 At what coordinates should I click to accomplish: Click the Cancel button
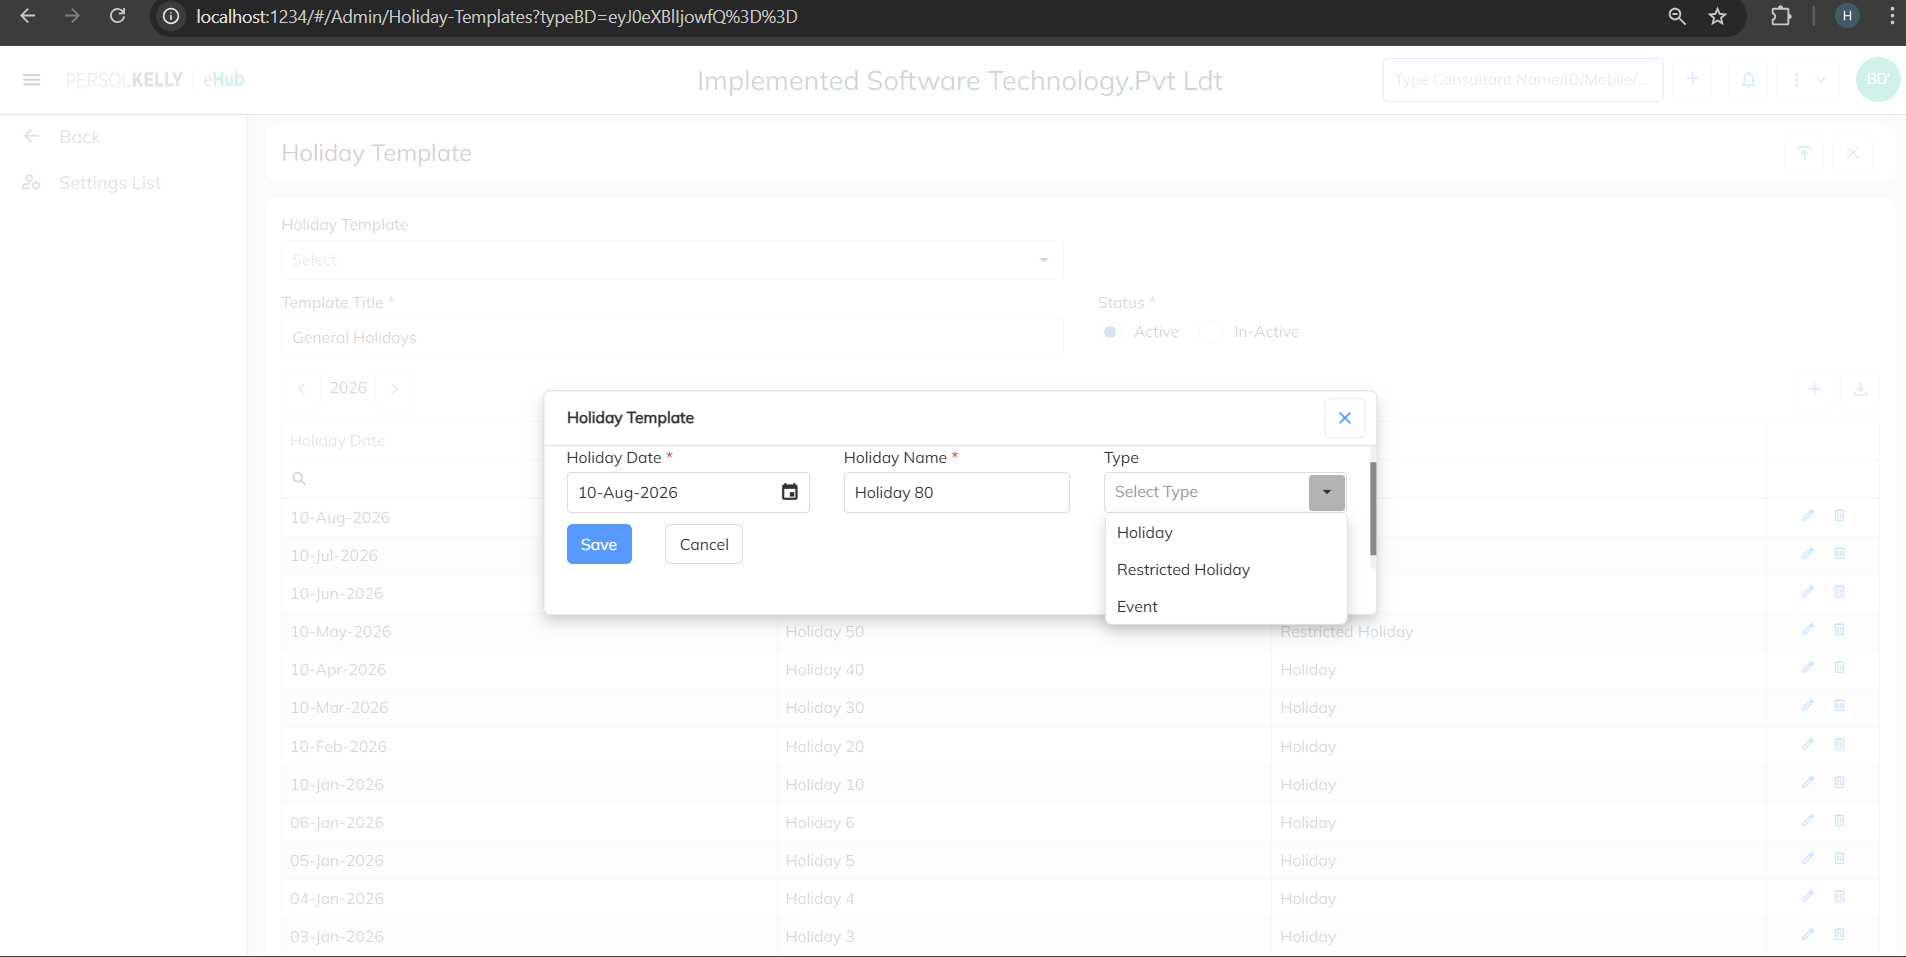click(x=704, y=544)
